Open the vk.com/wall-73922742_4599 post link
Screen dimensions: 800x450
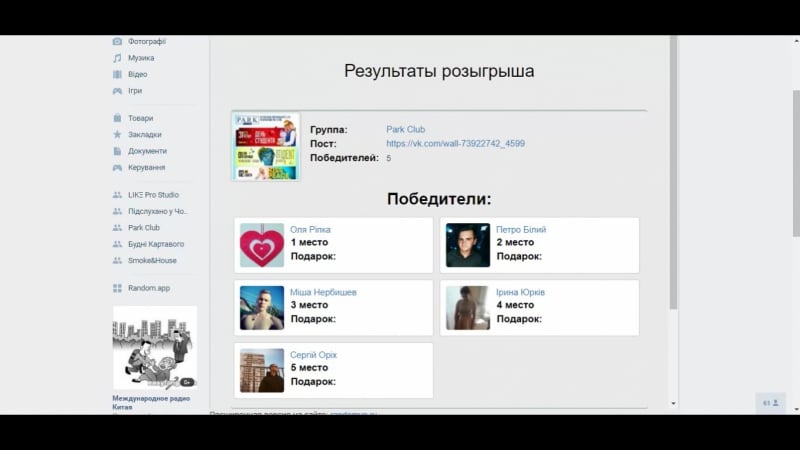click(x=455, y=143)
